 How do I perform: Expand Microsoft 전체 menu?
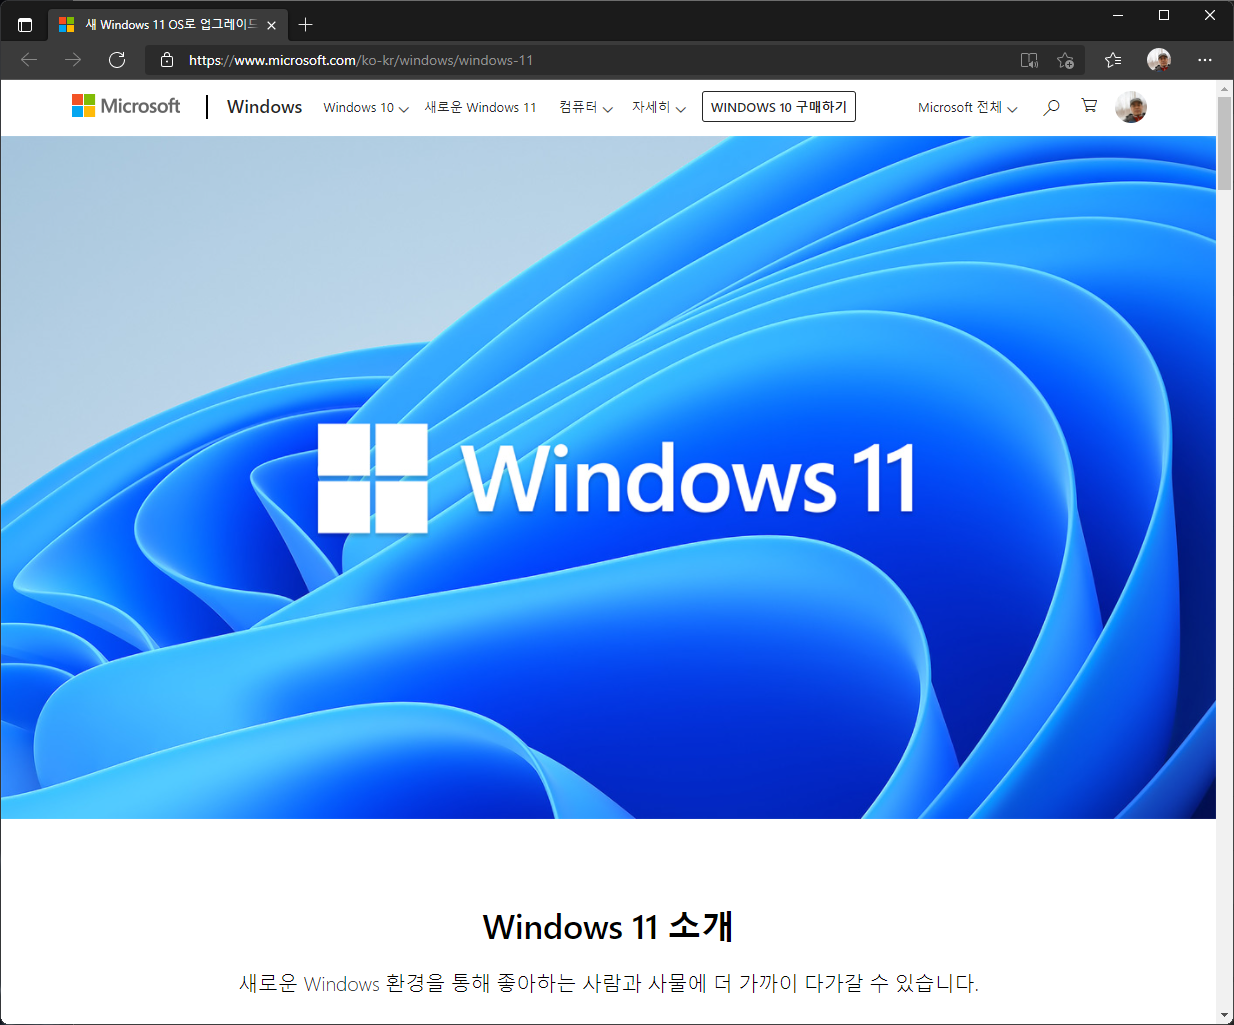[x=968, y=107]
